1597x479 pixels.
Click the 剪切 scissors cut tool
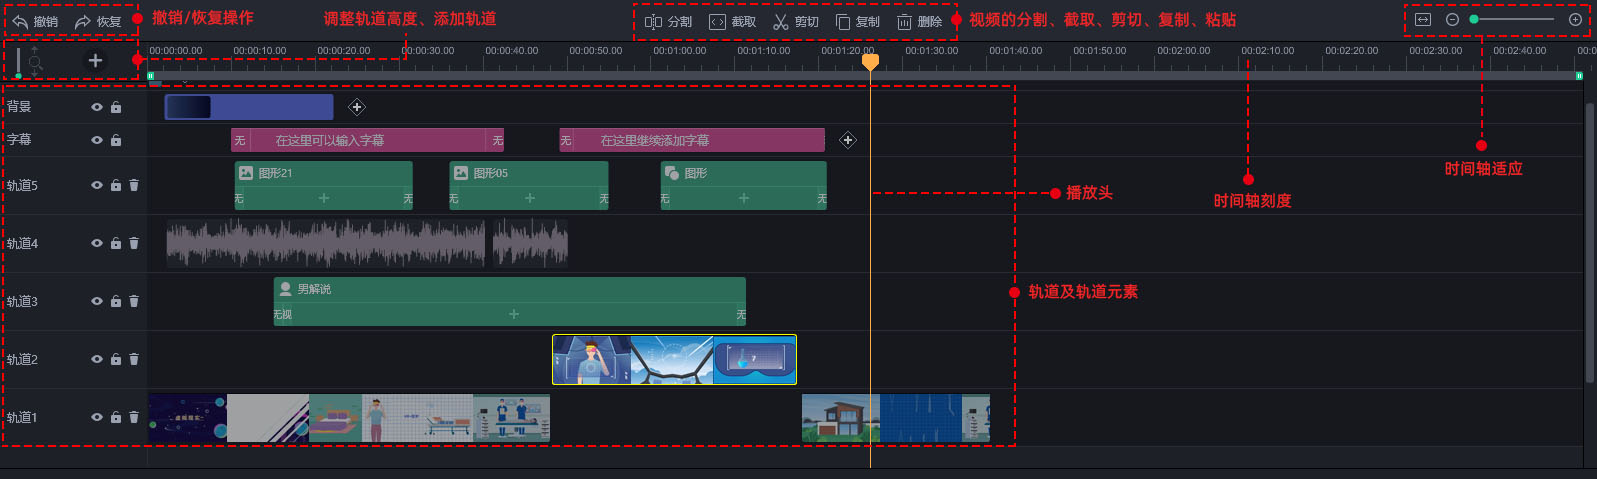[x=795, y=21]
